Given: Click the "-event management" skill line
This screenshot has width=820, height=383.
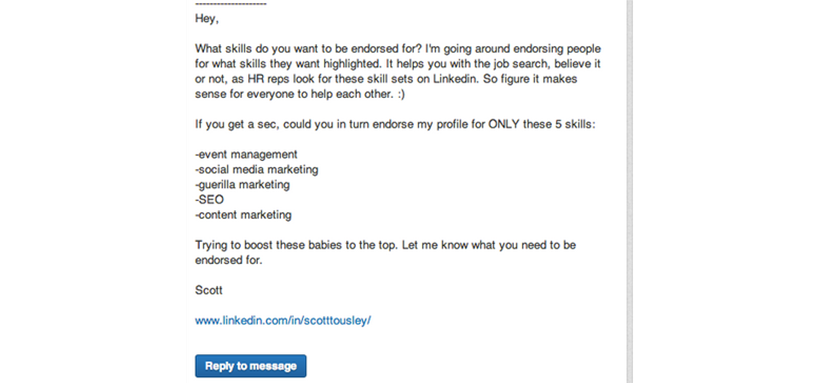Looking at the screenshot, I should pos(246,155).
